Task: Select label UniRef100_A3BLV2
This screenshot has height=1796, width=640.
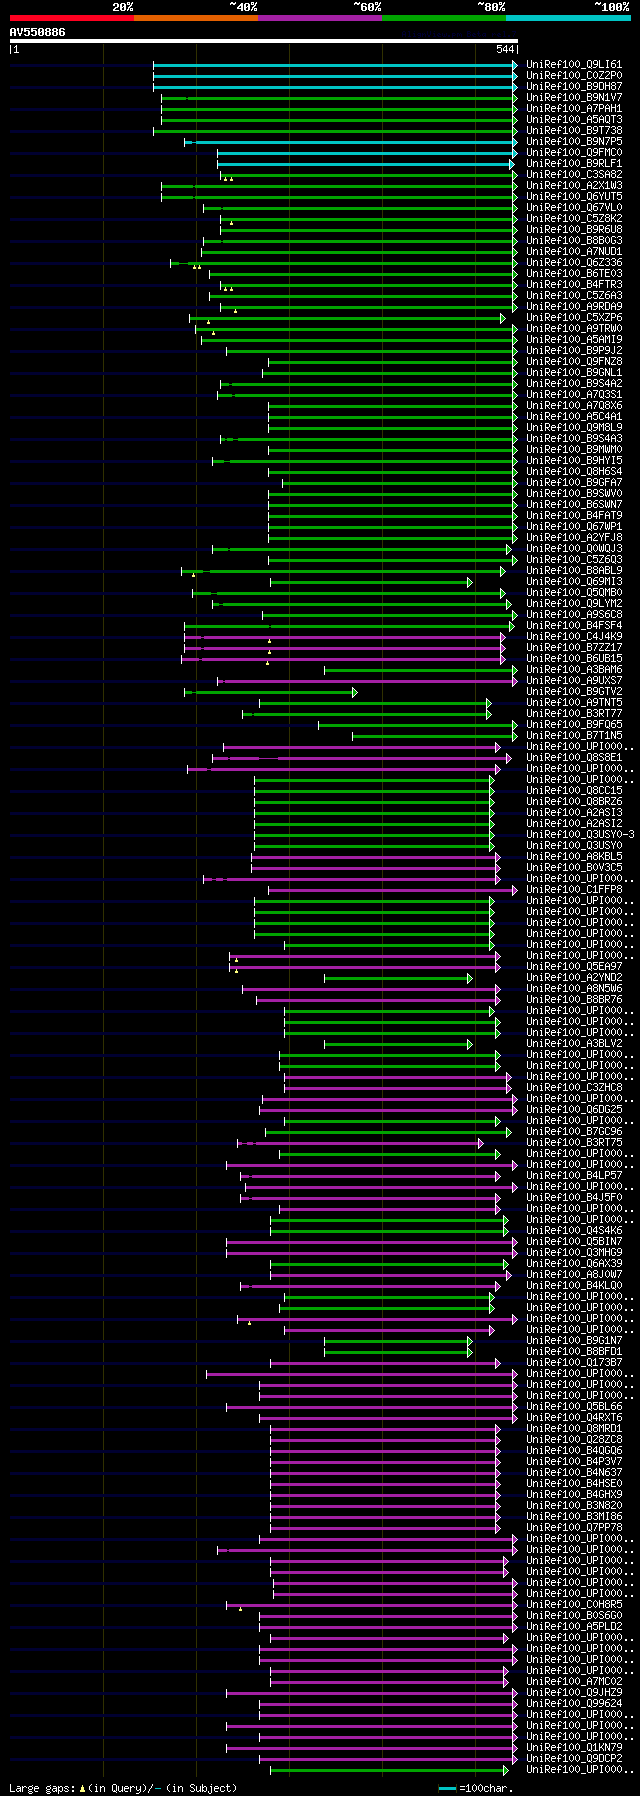Action: pyautogui.click(x=574, y=1044)
